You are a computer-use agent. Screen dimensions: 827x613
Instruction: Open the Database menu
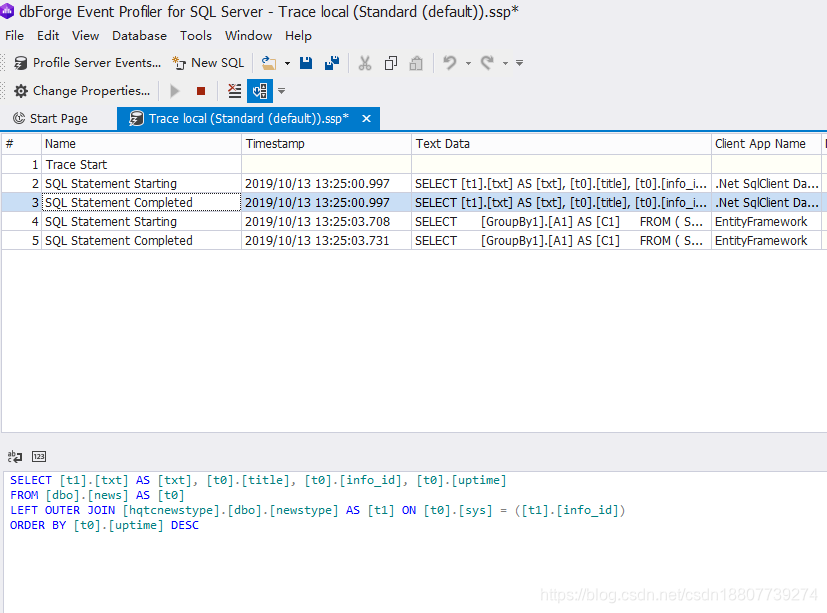[x=139, y=36]
